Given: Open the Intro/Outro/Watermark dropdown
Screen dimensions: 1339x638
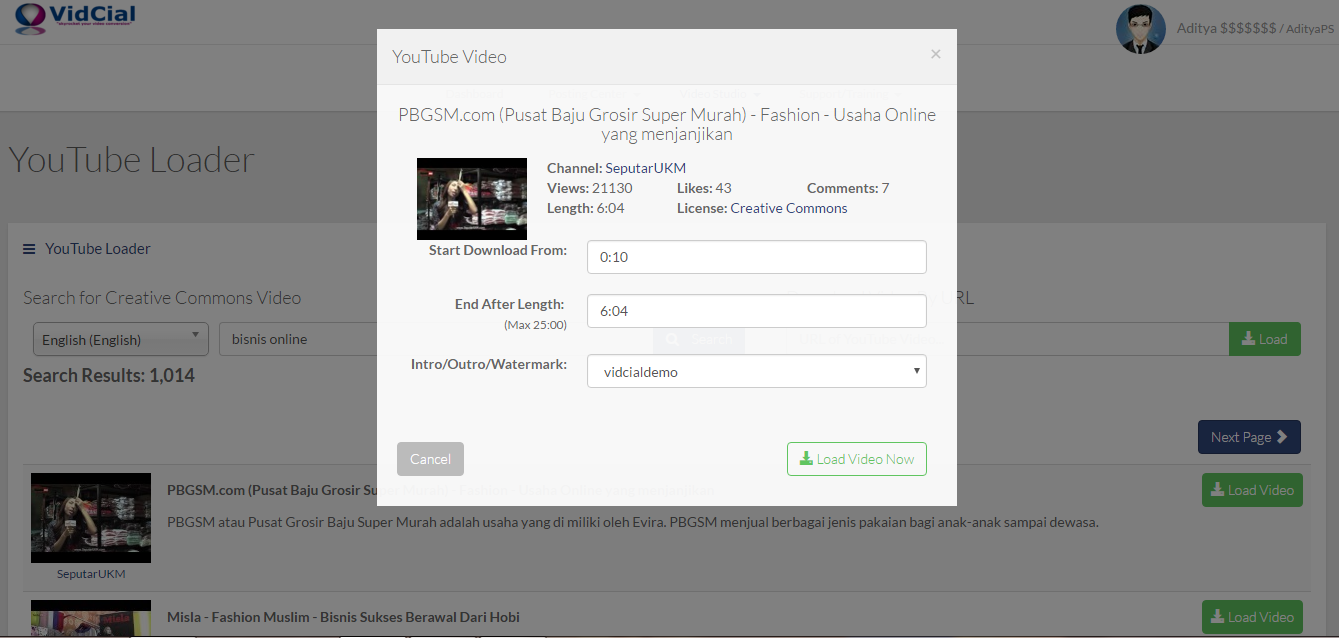Looking at the screenshot, I should (x=756, y=371).
